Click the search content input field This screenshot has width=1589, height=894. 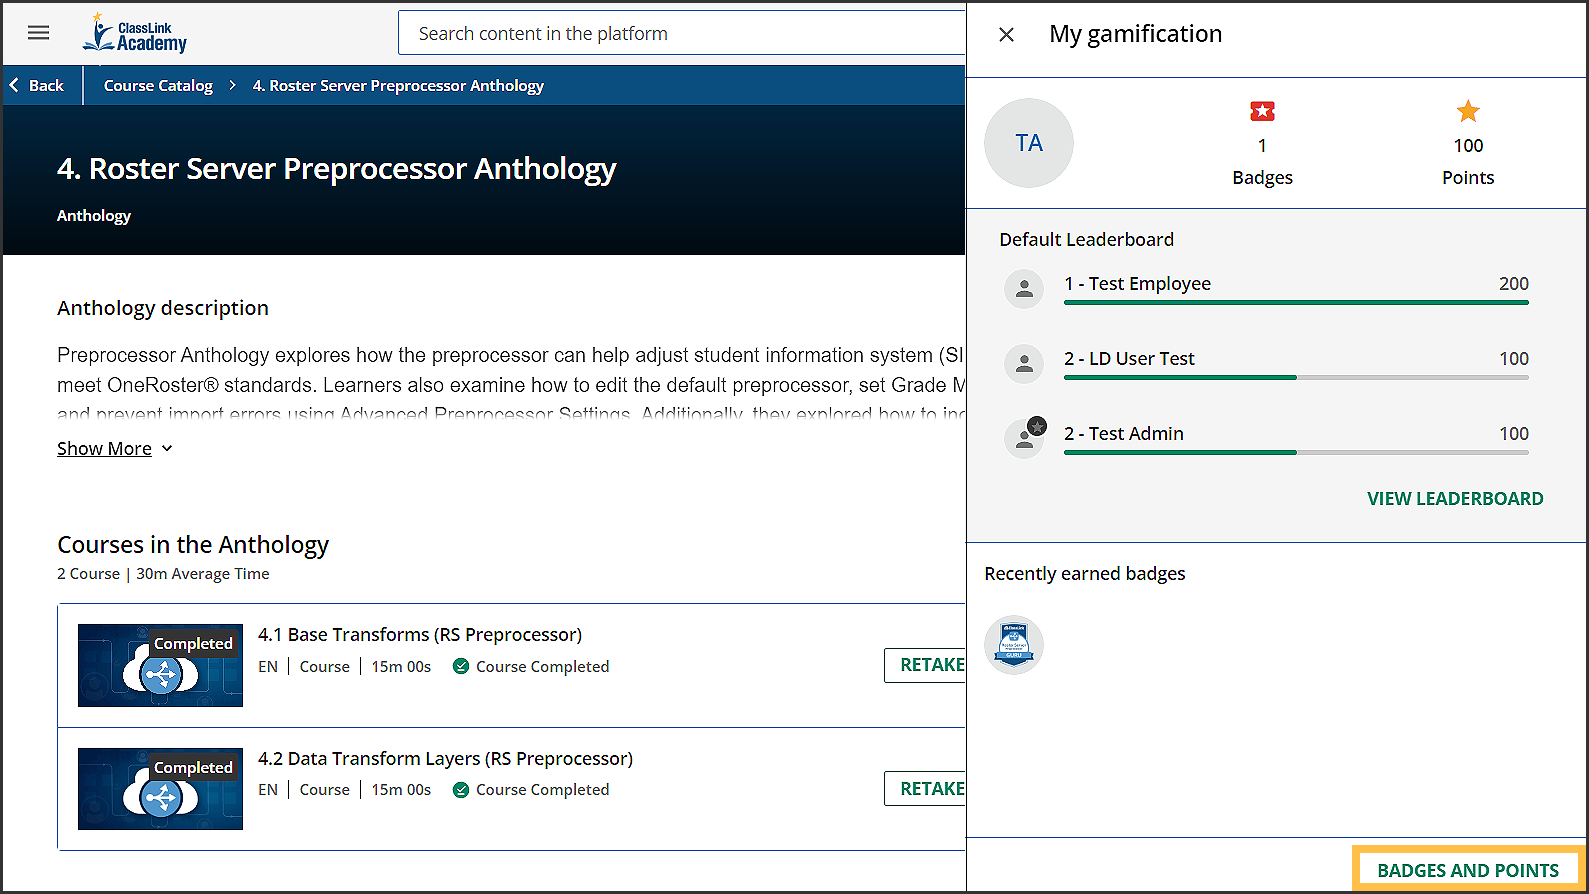pos(680,34)
